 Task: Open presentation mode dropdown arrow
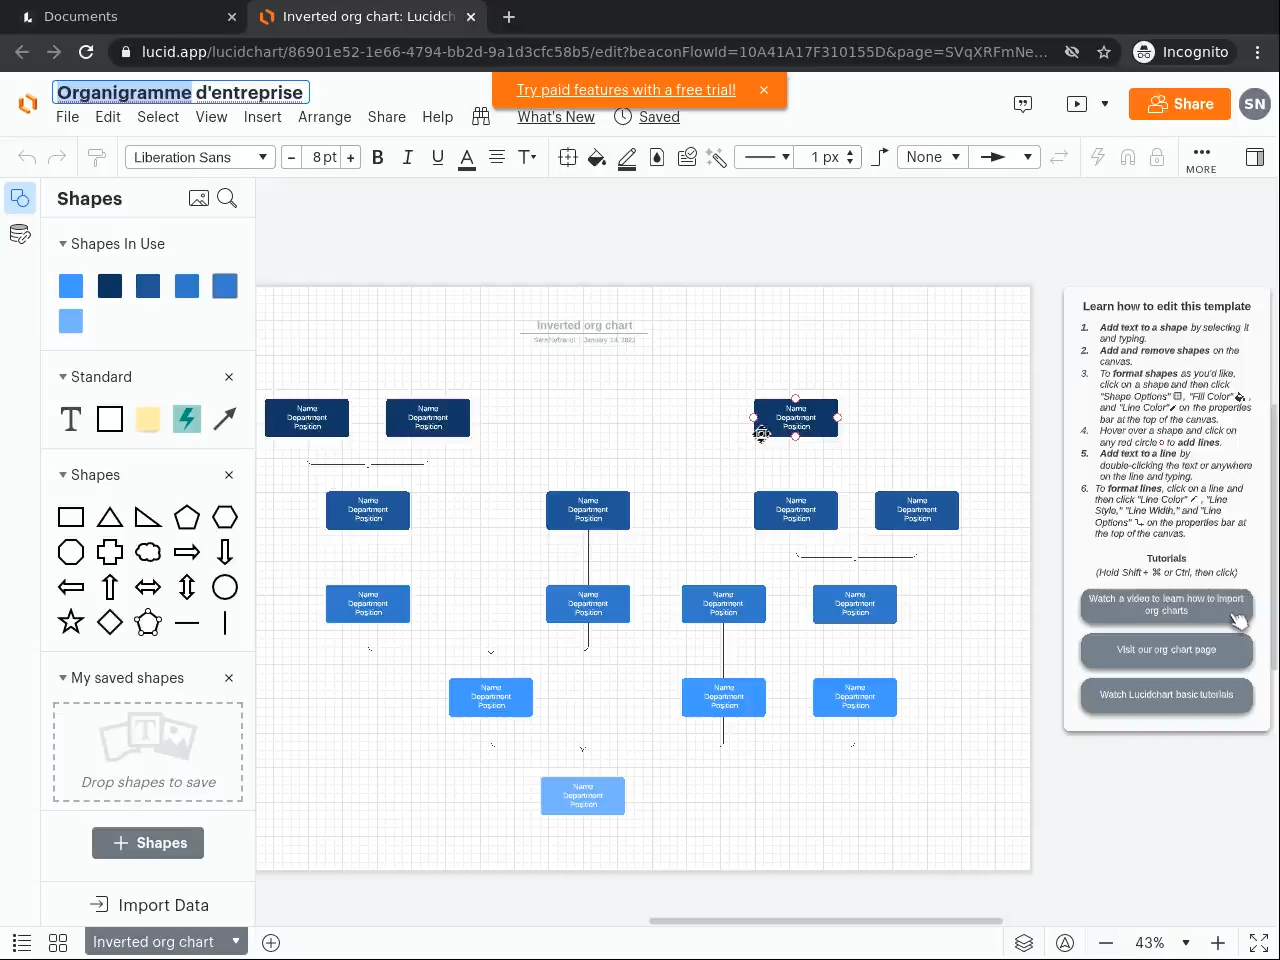coord(1105,103)
